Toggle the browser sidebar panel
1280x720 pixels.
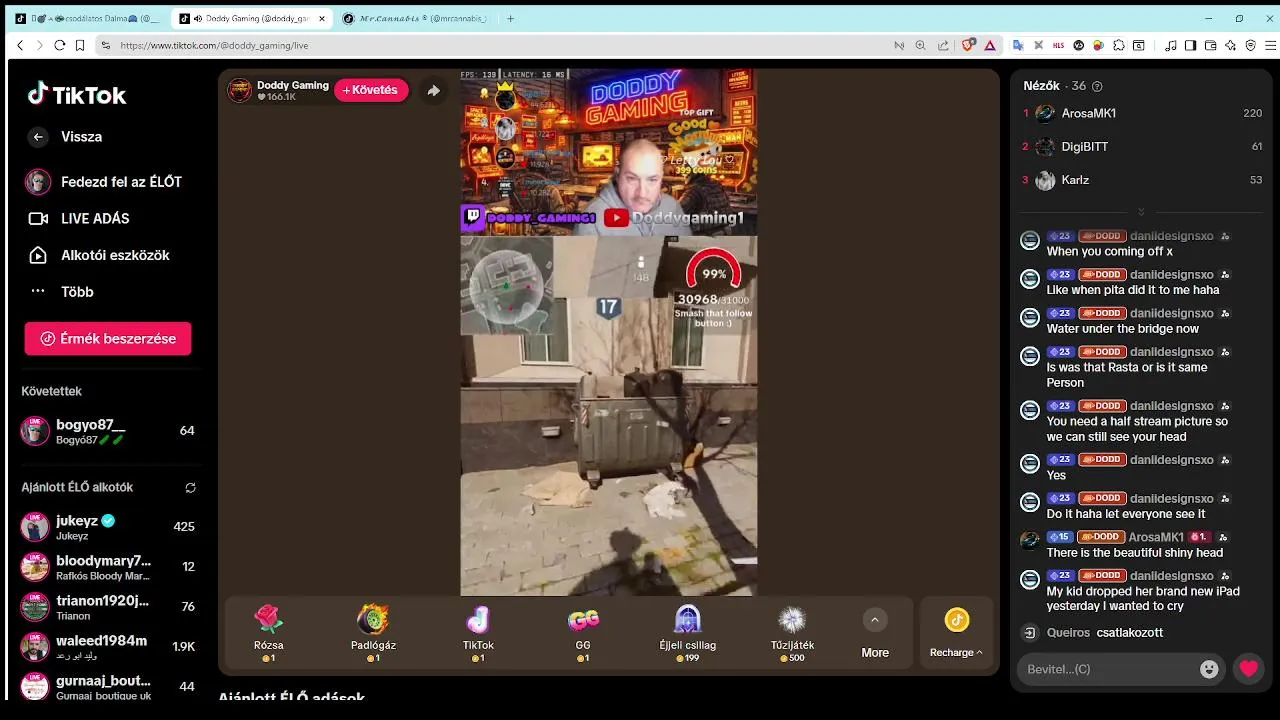[1190, 45]
